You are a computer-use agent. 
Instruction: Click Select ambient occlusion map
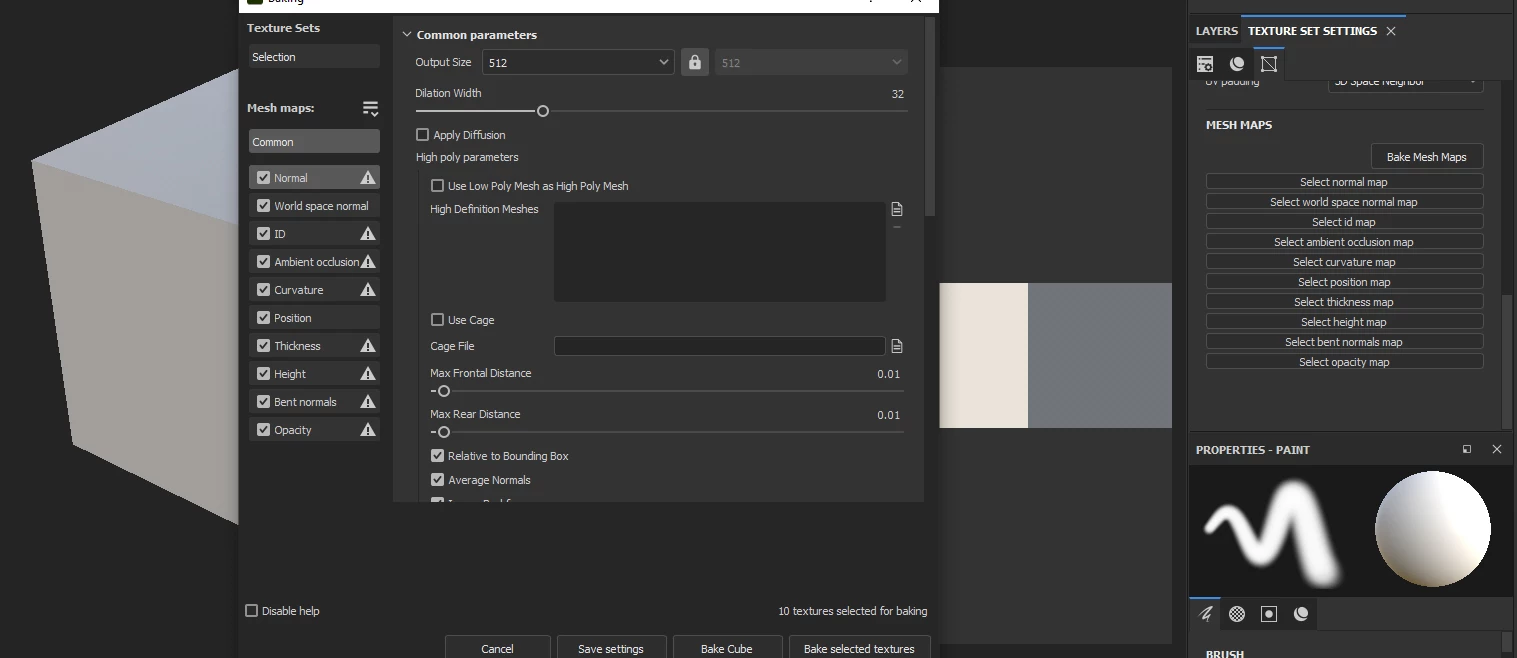click(x=1344, y=242)
